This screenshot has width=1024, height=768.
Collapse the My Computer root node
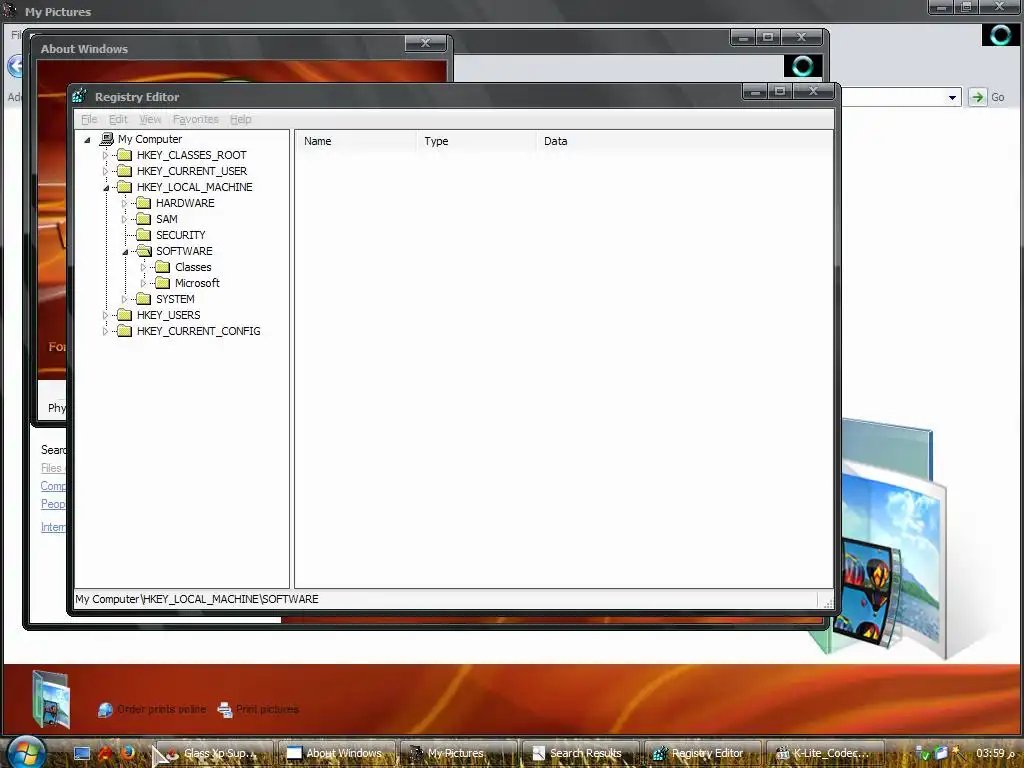click(87, 139)
